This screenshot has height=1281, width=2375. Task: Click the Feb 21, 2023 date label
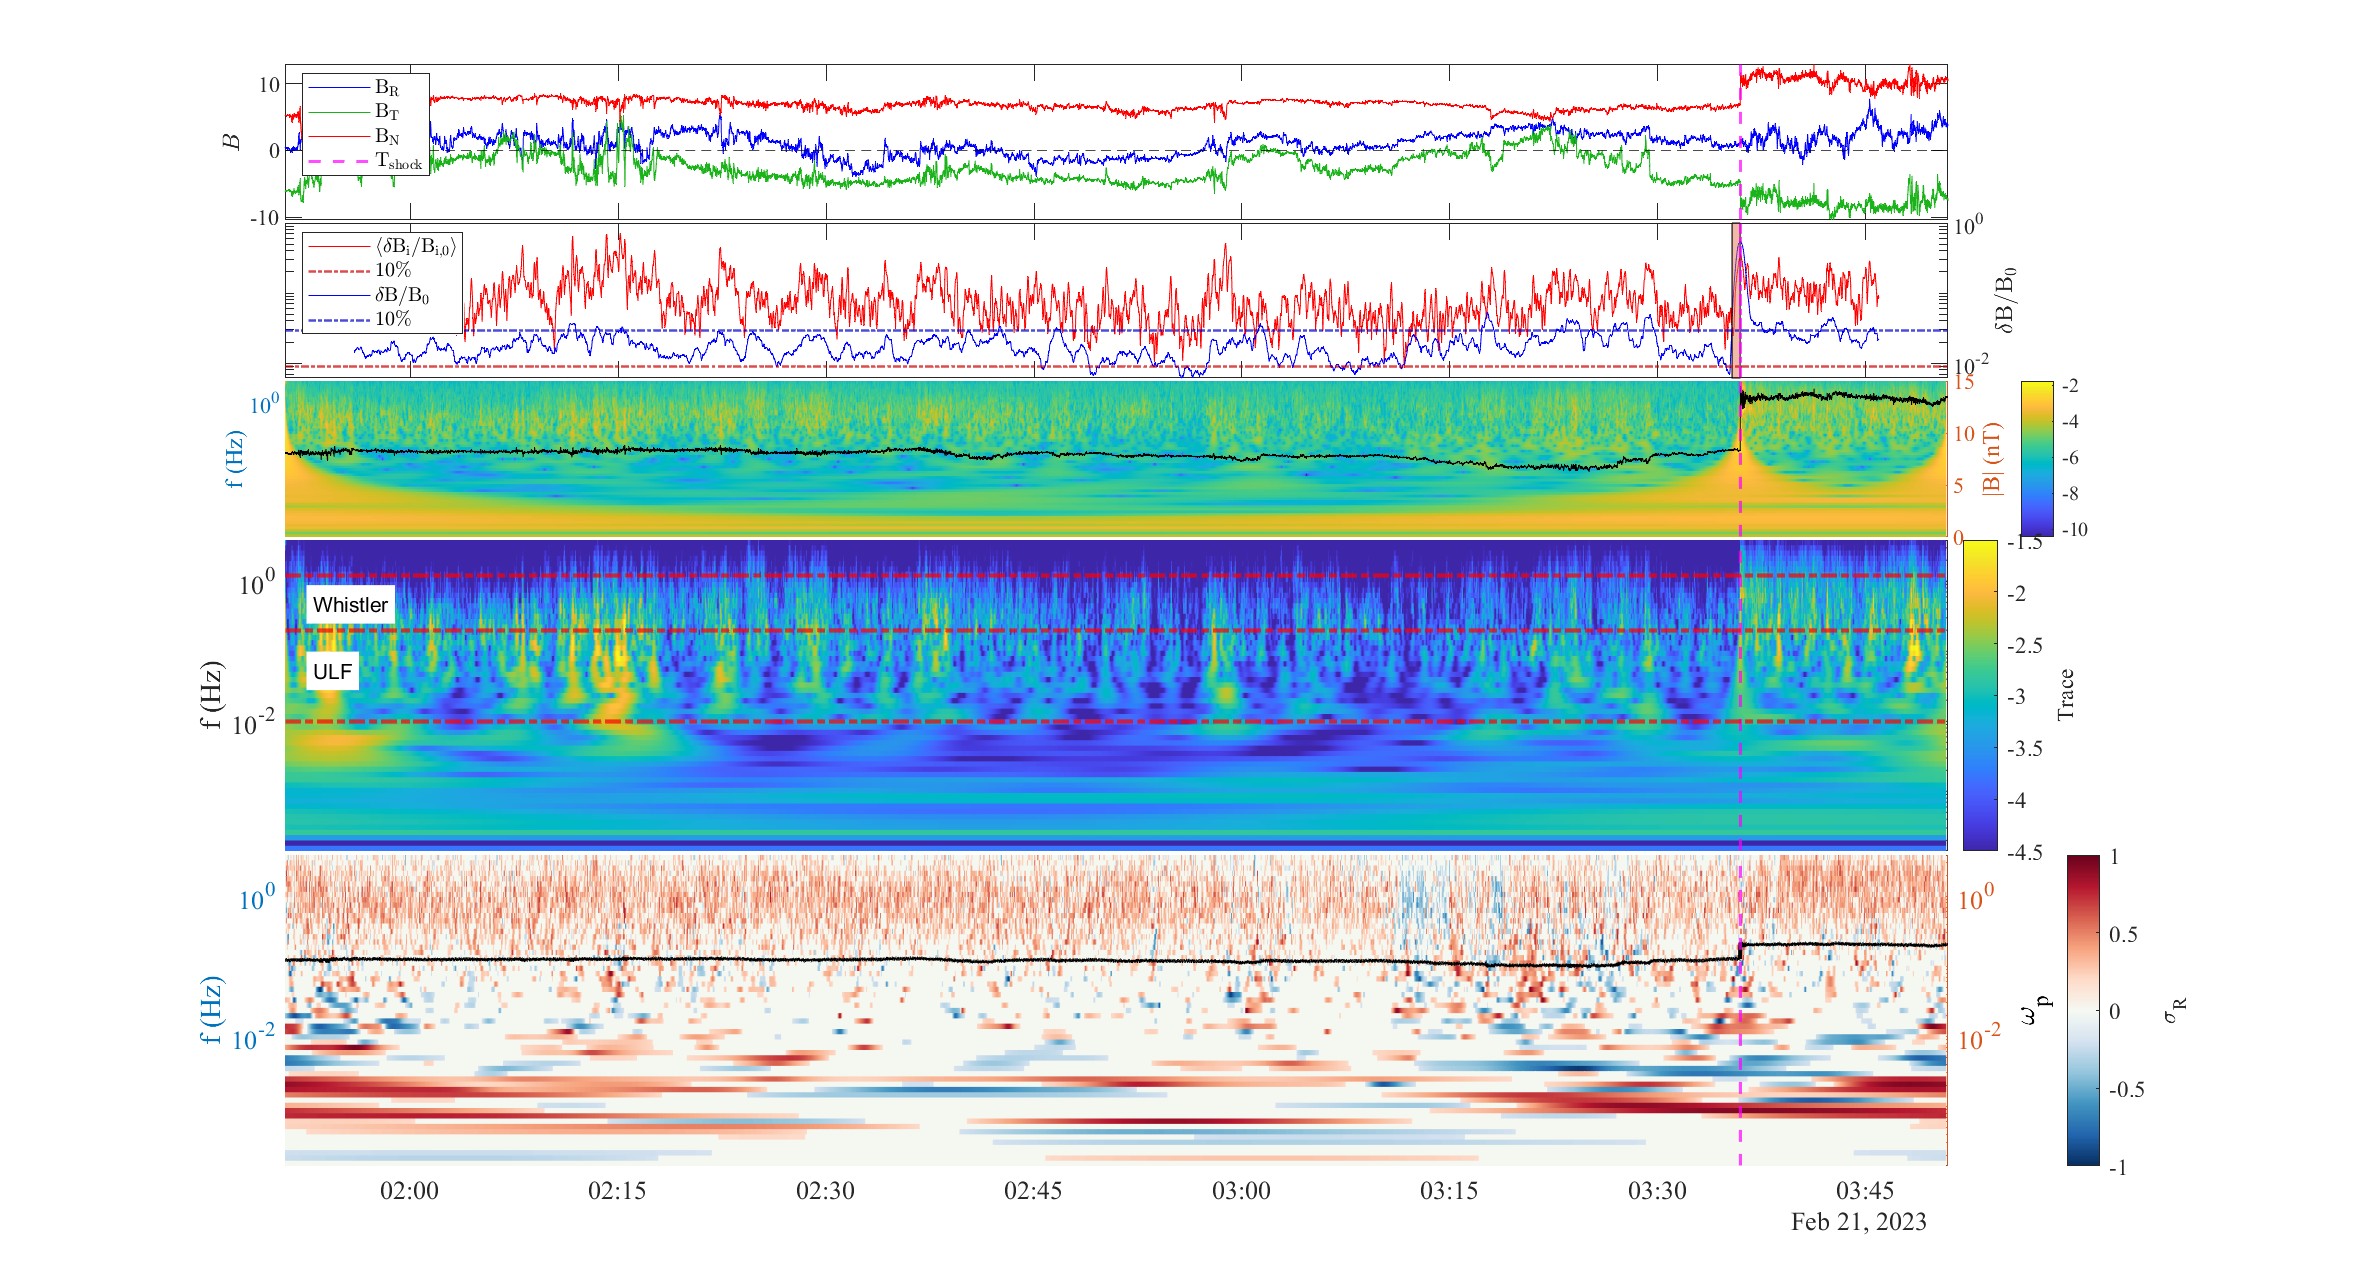1858,1222
